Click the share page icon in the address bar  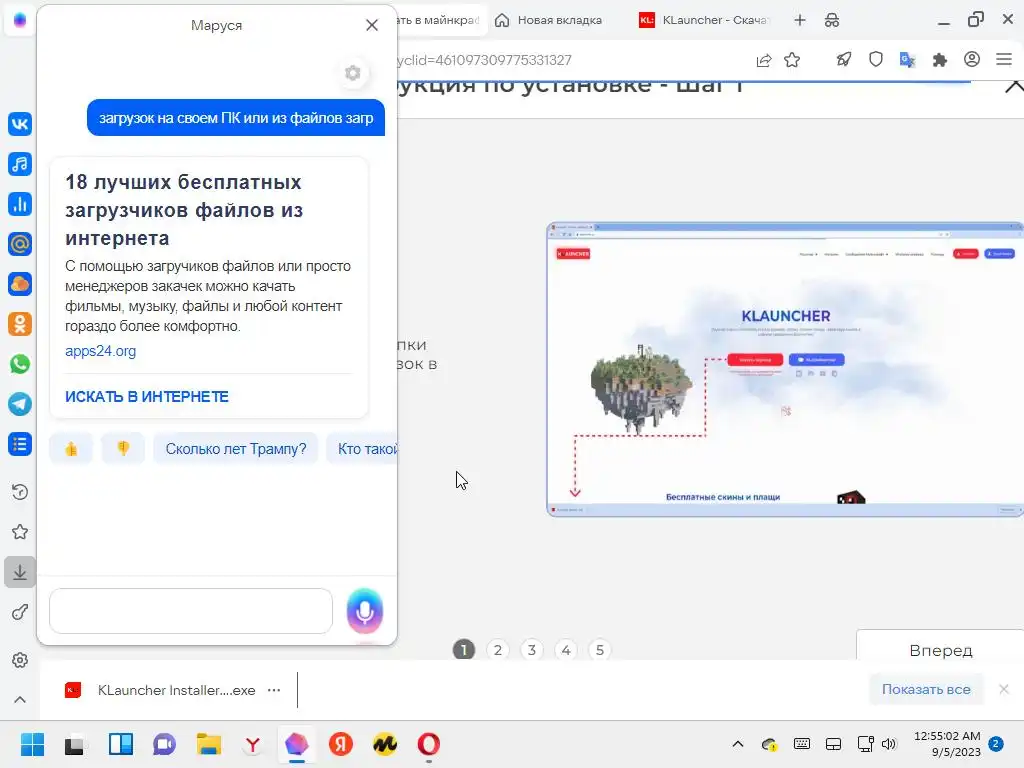(763, 60)
